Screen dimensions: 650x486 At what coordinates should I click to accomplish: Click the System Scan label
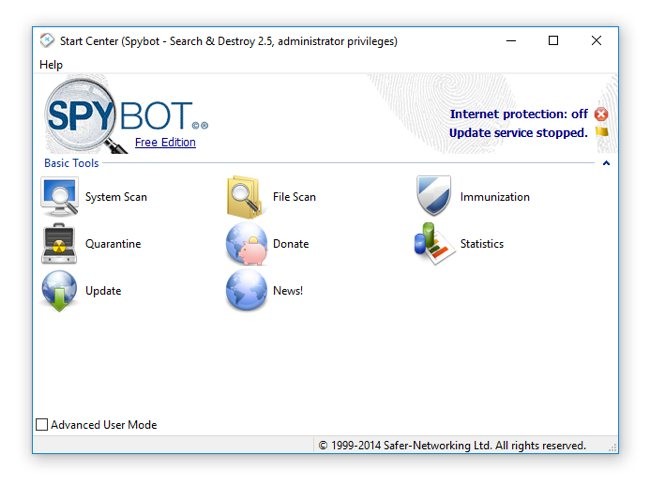(x=116, y=197)
